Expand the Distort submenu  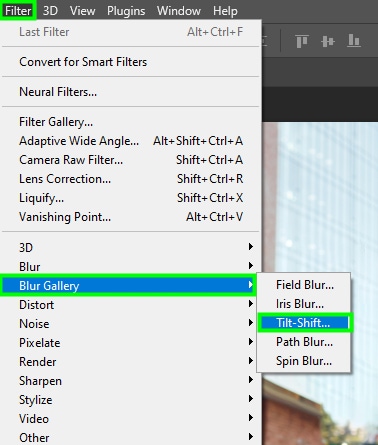pyautogui.click(x=131, y=305)
